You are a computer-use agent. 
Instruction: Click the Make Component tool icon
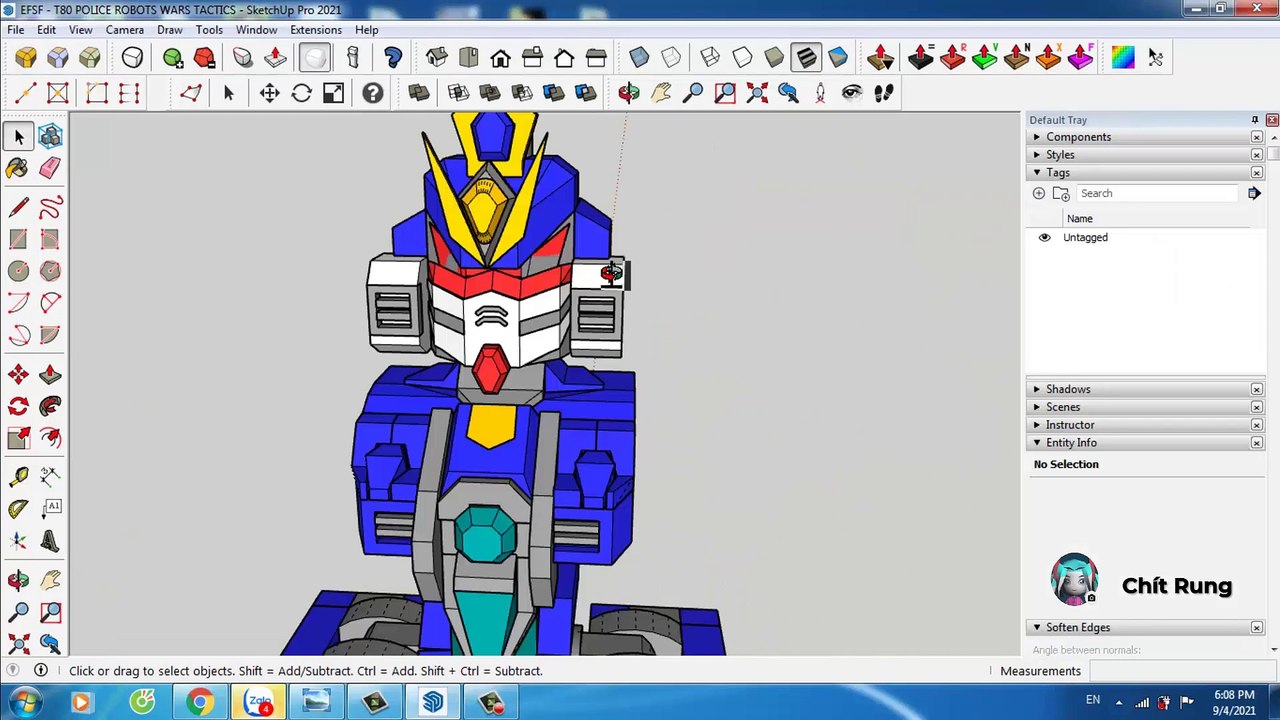click(x=50, y=136)
